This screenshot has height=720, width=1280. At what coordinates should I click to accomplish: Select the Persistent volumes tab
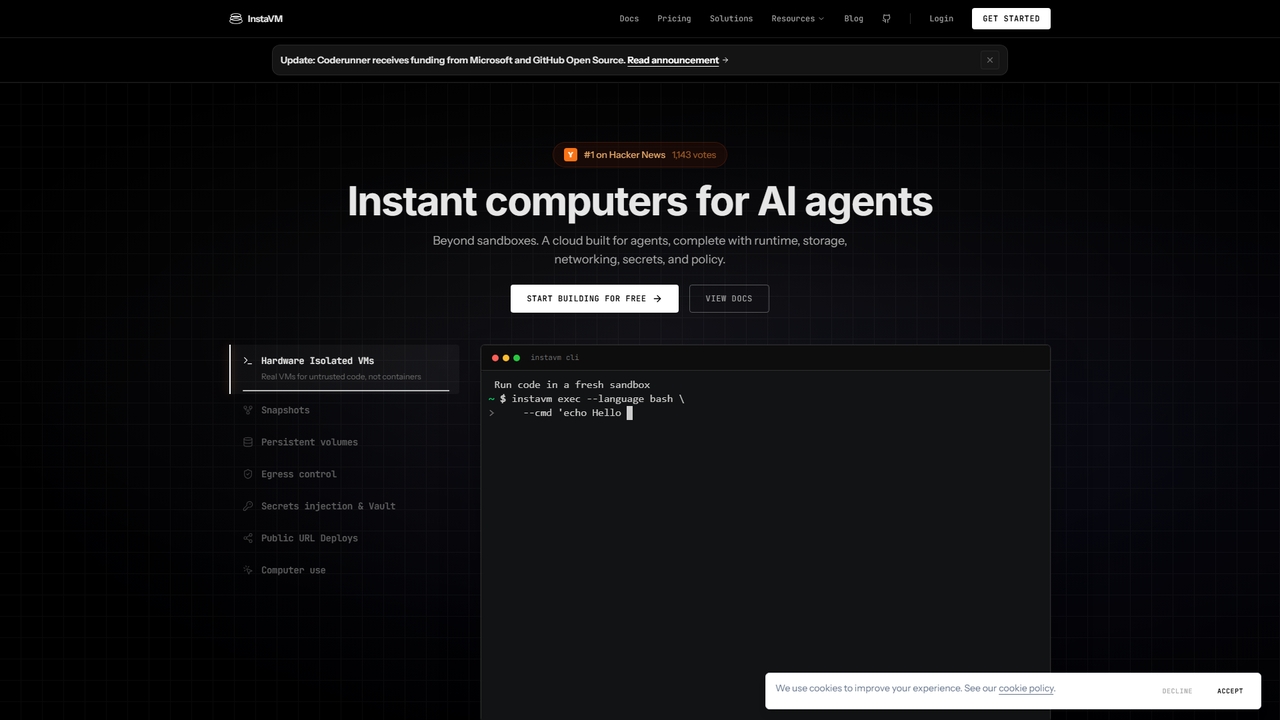point(344,442)
